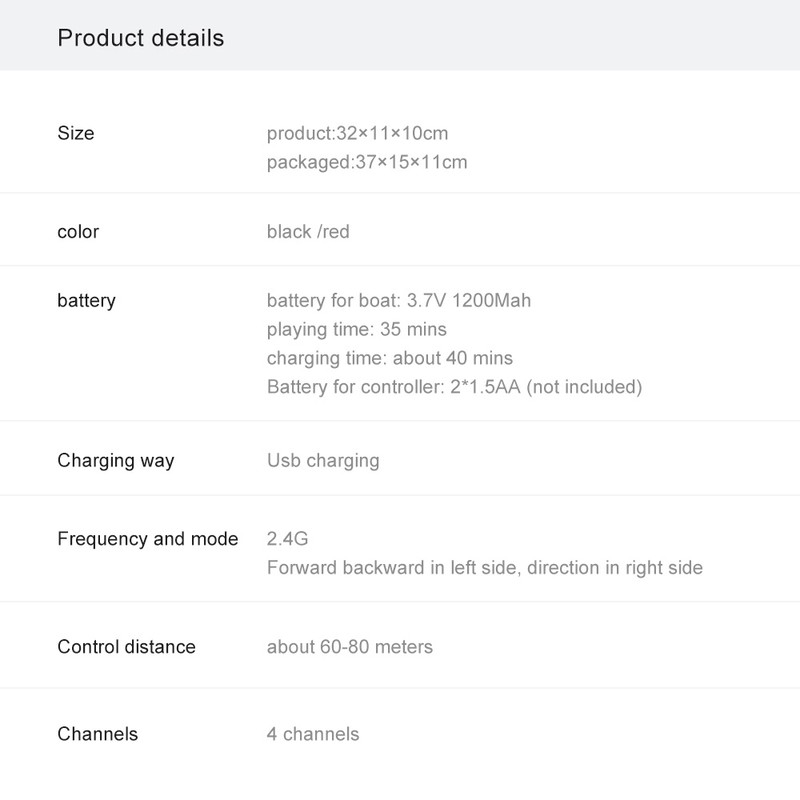Click the Battery for controller specification line
This screenshot has height=800, width=800.
click(454, 387)
